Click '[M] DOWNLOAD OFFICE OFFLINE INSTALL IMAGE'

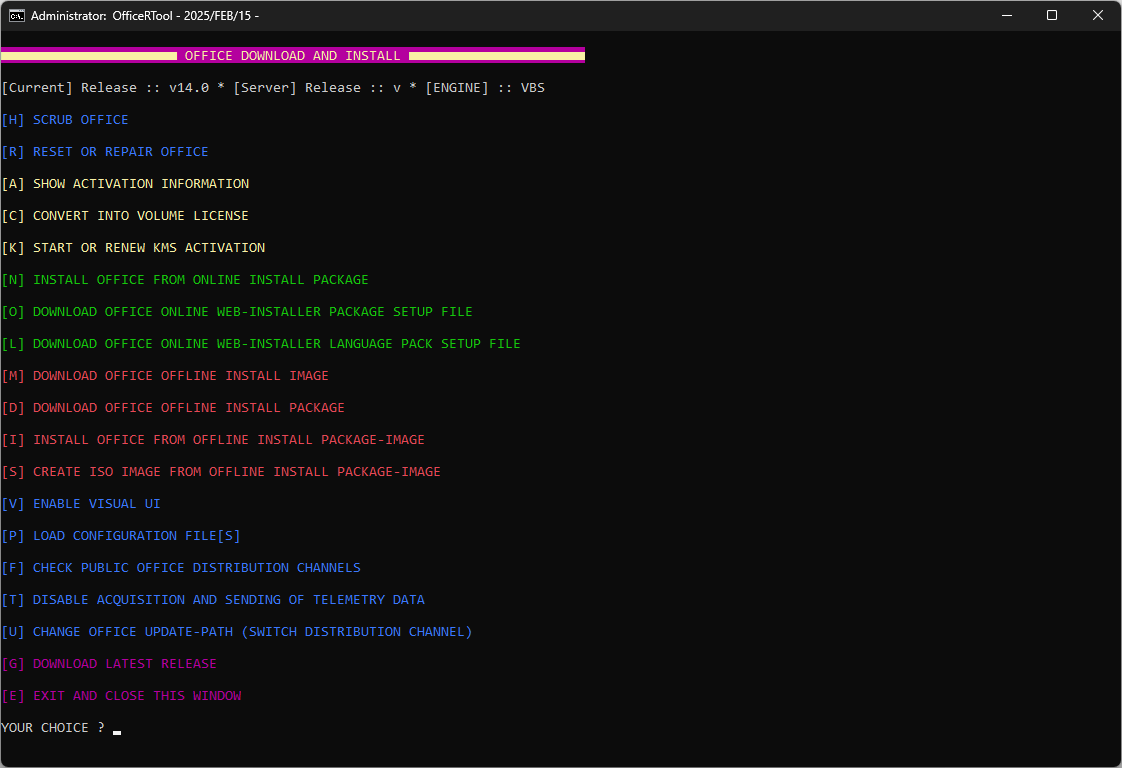(165, 376)
